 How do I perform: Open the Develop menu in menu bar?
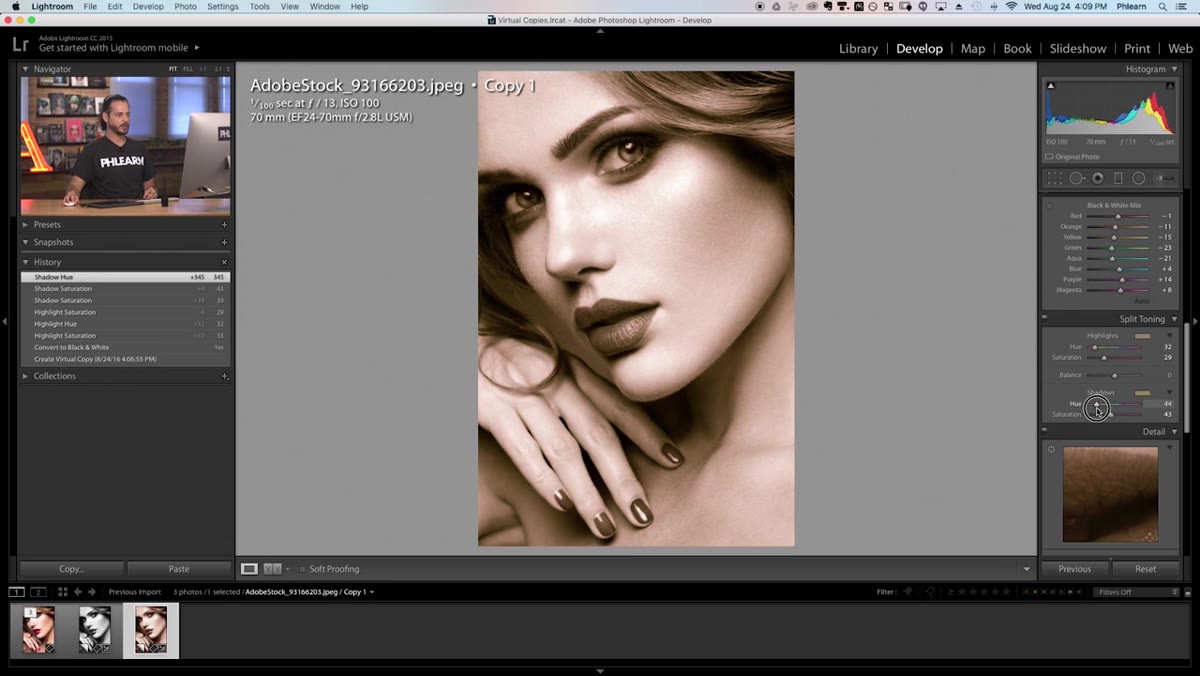tap(148, 6)
